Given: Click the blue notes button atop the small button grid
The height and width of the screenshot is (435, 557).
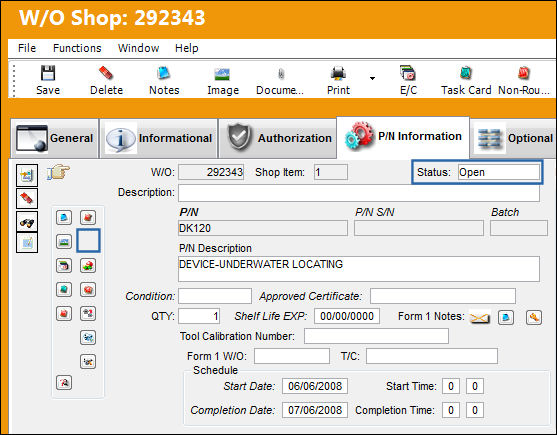Looking at the screenshot, I should tap(64, 217).
